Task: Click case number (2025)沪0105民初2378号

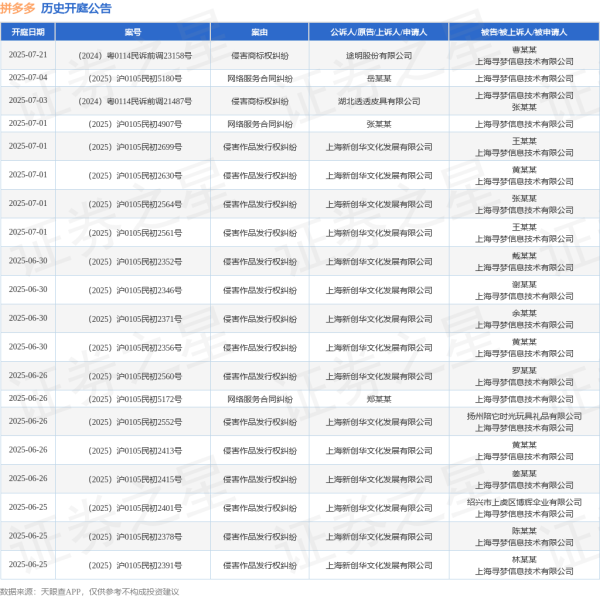Action: tap(135, 537)
